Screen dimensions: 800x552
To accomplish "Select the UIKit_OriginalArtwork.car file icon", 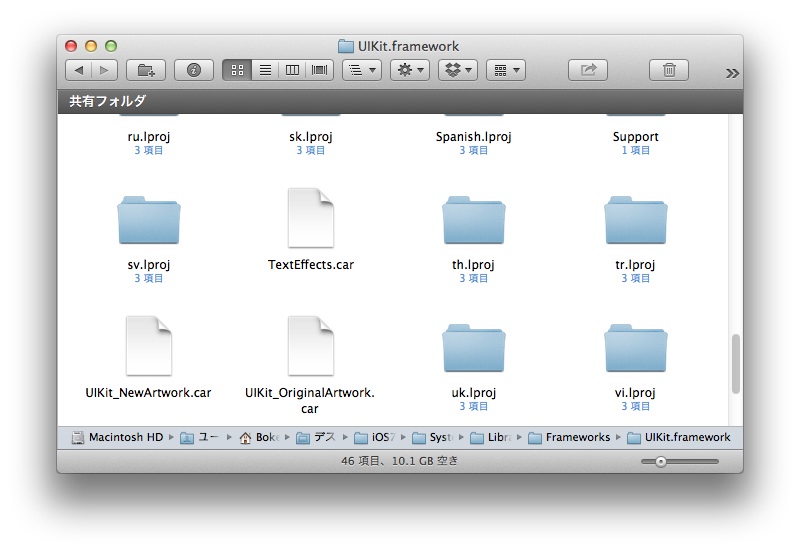I will pos(311,346).
